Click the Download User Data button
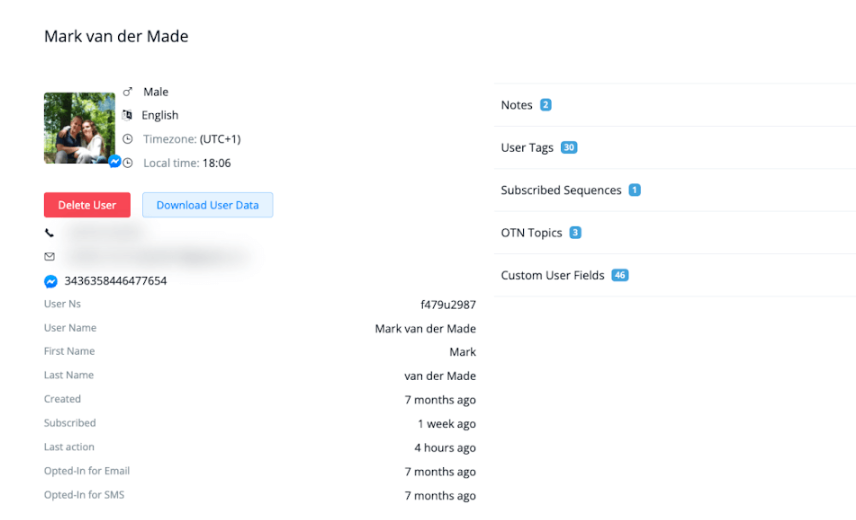The height and width of the screenshot is (520, 856). [207, 205]
